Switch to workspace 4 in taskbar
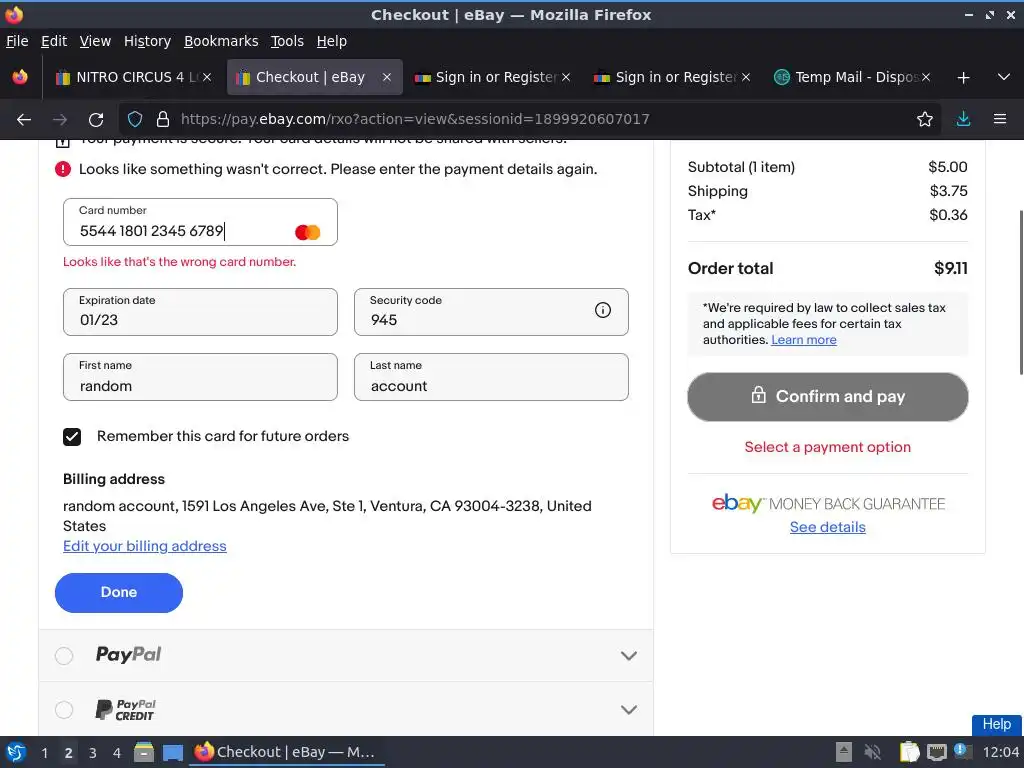The width and height of the screenshot is (1024, 768). [117, 753]
